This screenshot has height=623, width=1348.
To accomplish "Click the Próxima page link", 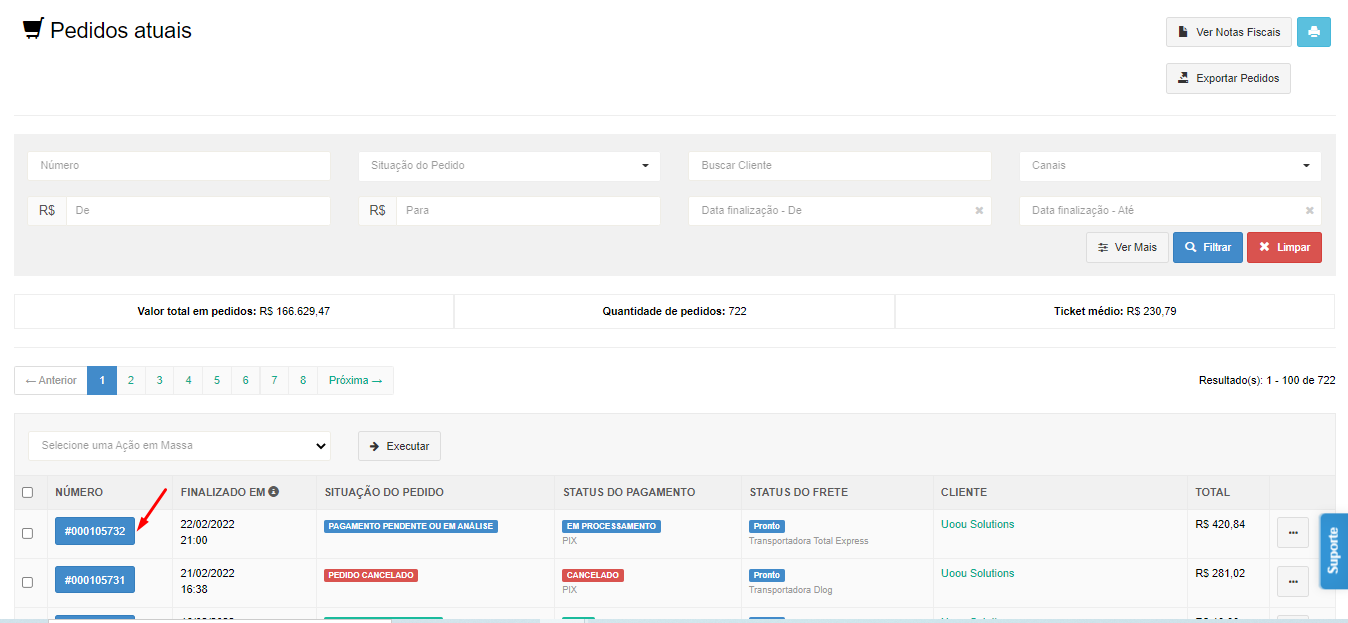I will 356,380.
